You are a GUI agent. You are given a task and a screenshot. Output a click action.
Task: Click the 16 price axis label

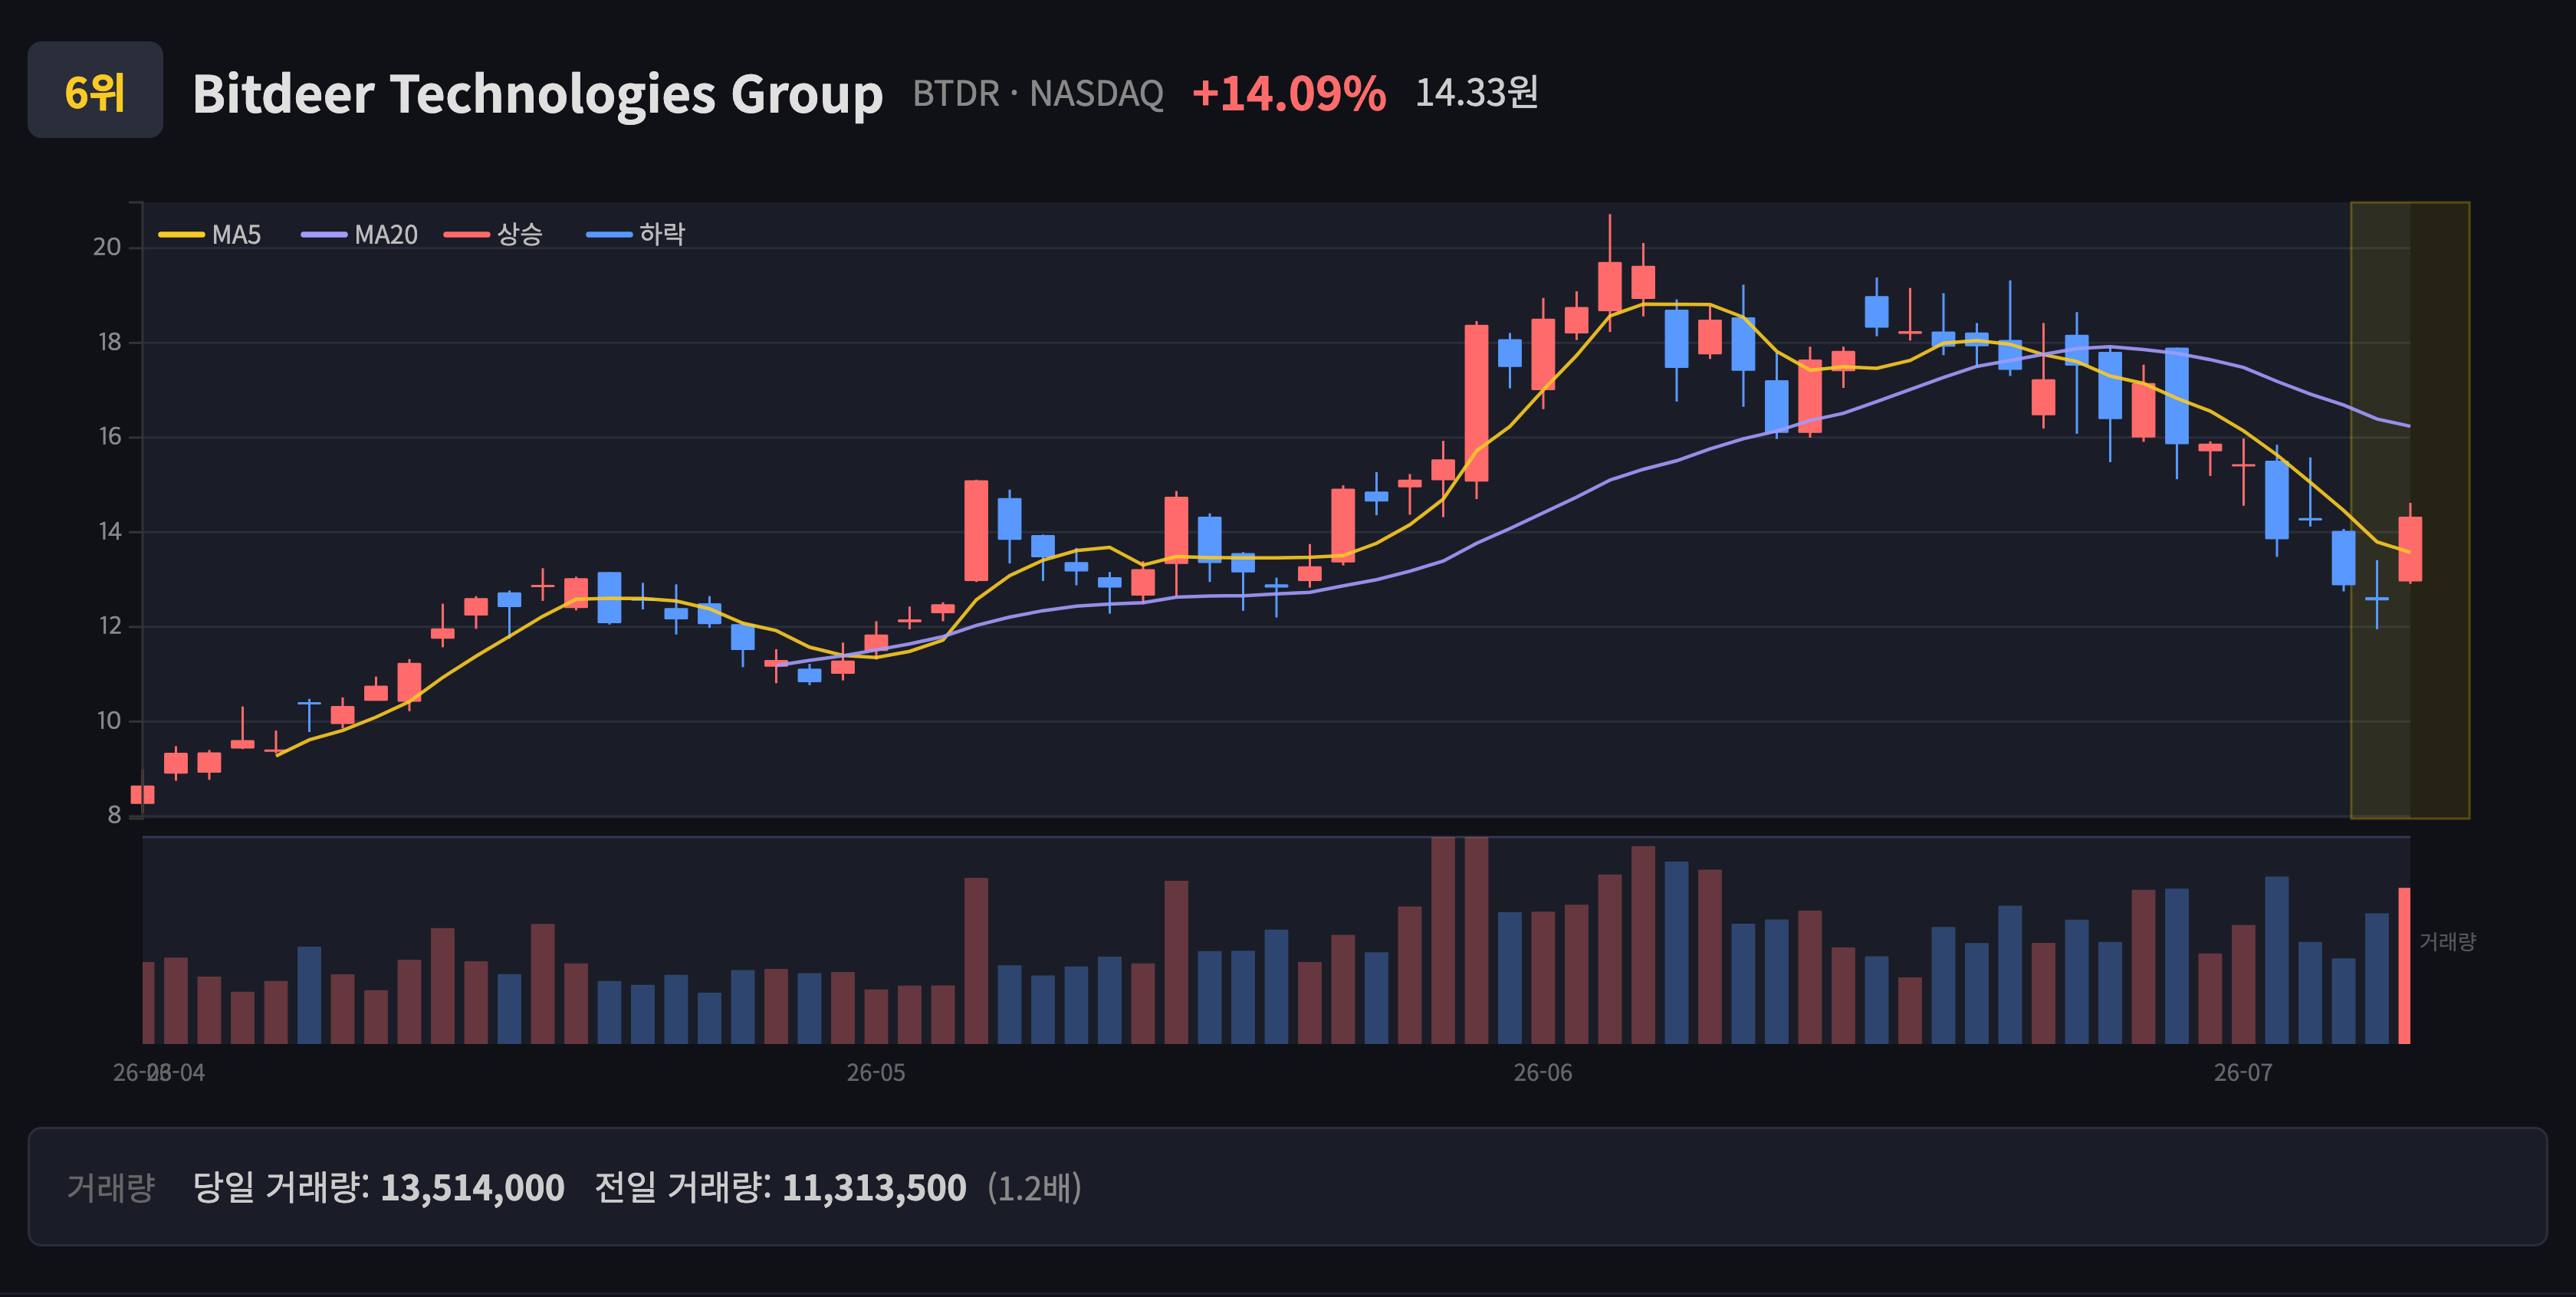[x=109, y=436]
